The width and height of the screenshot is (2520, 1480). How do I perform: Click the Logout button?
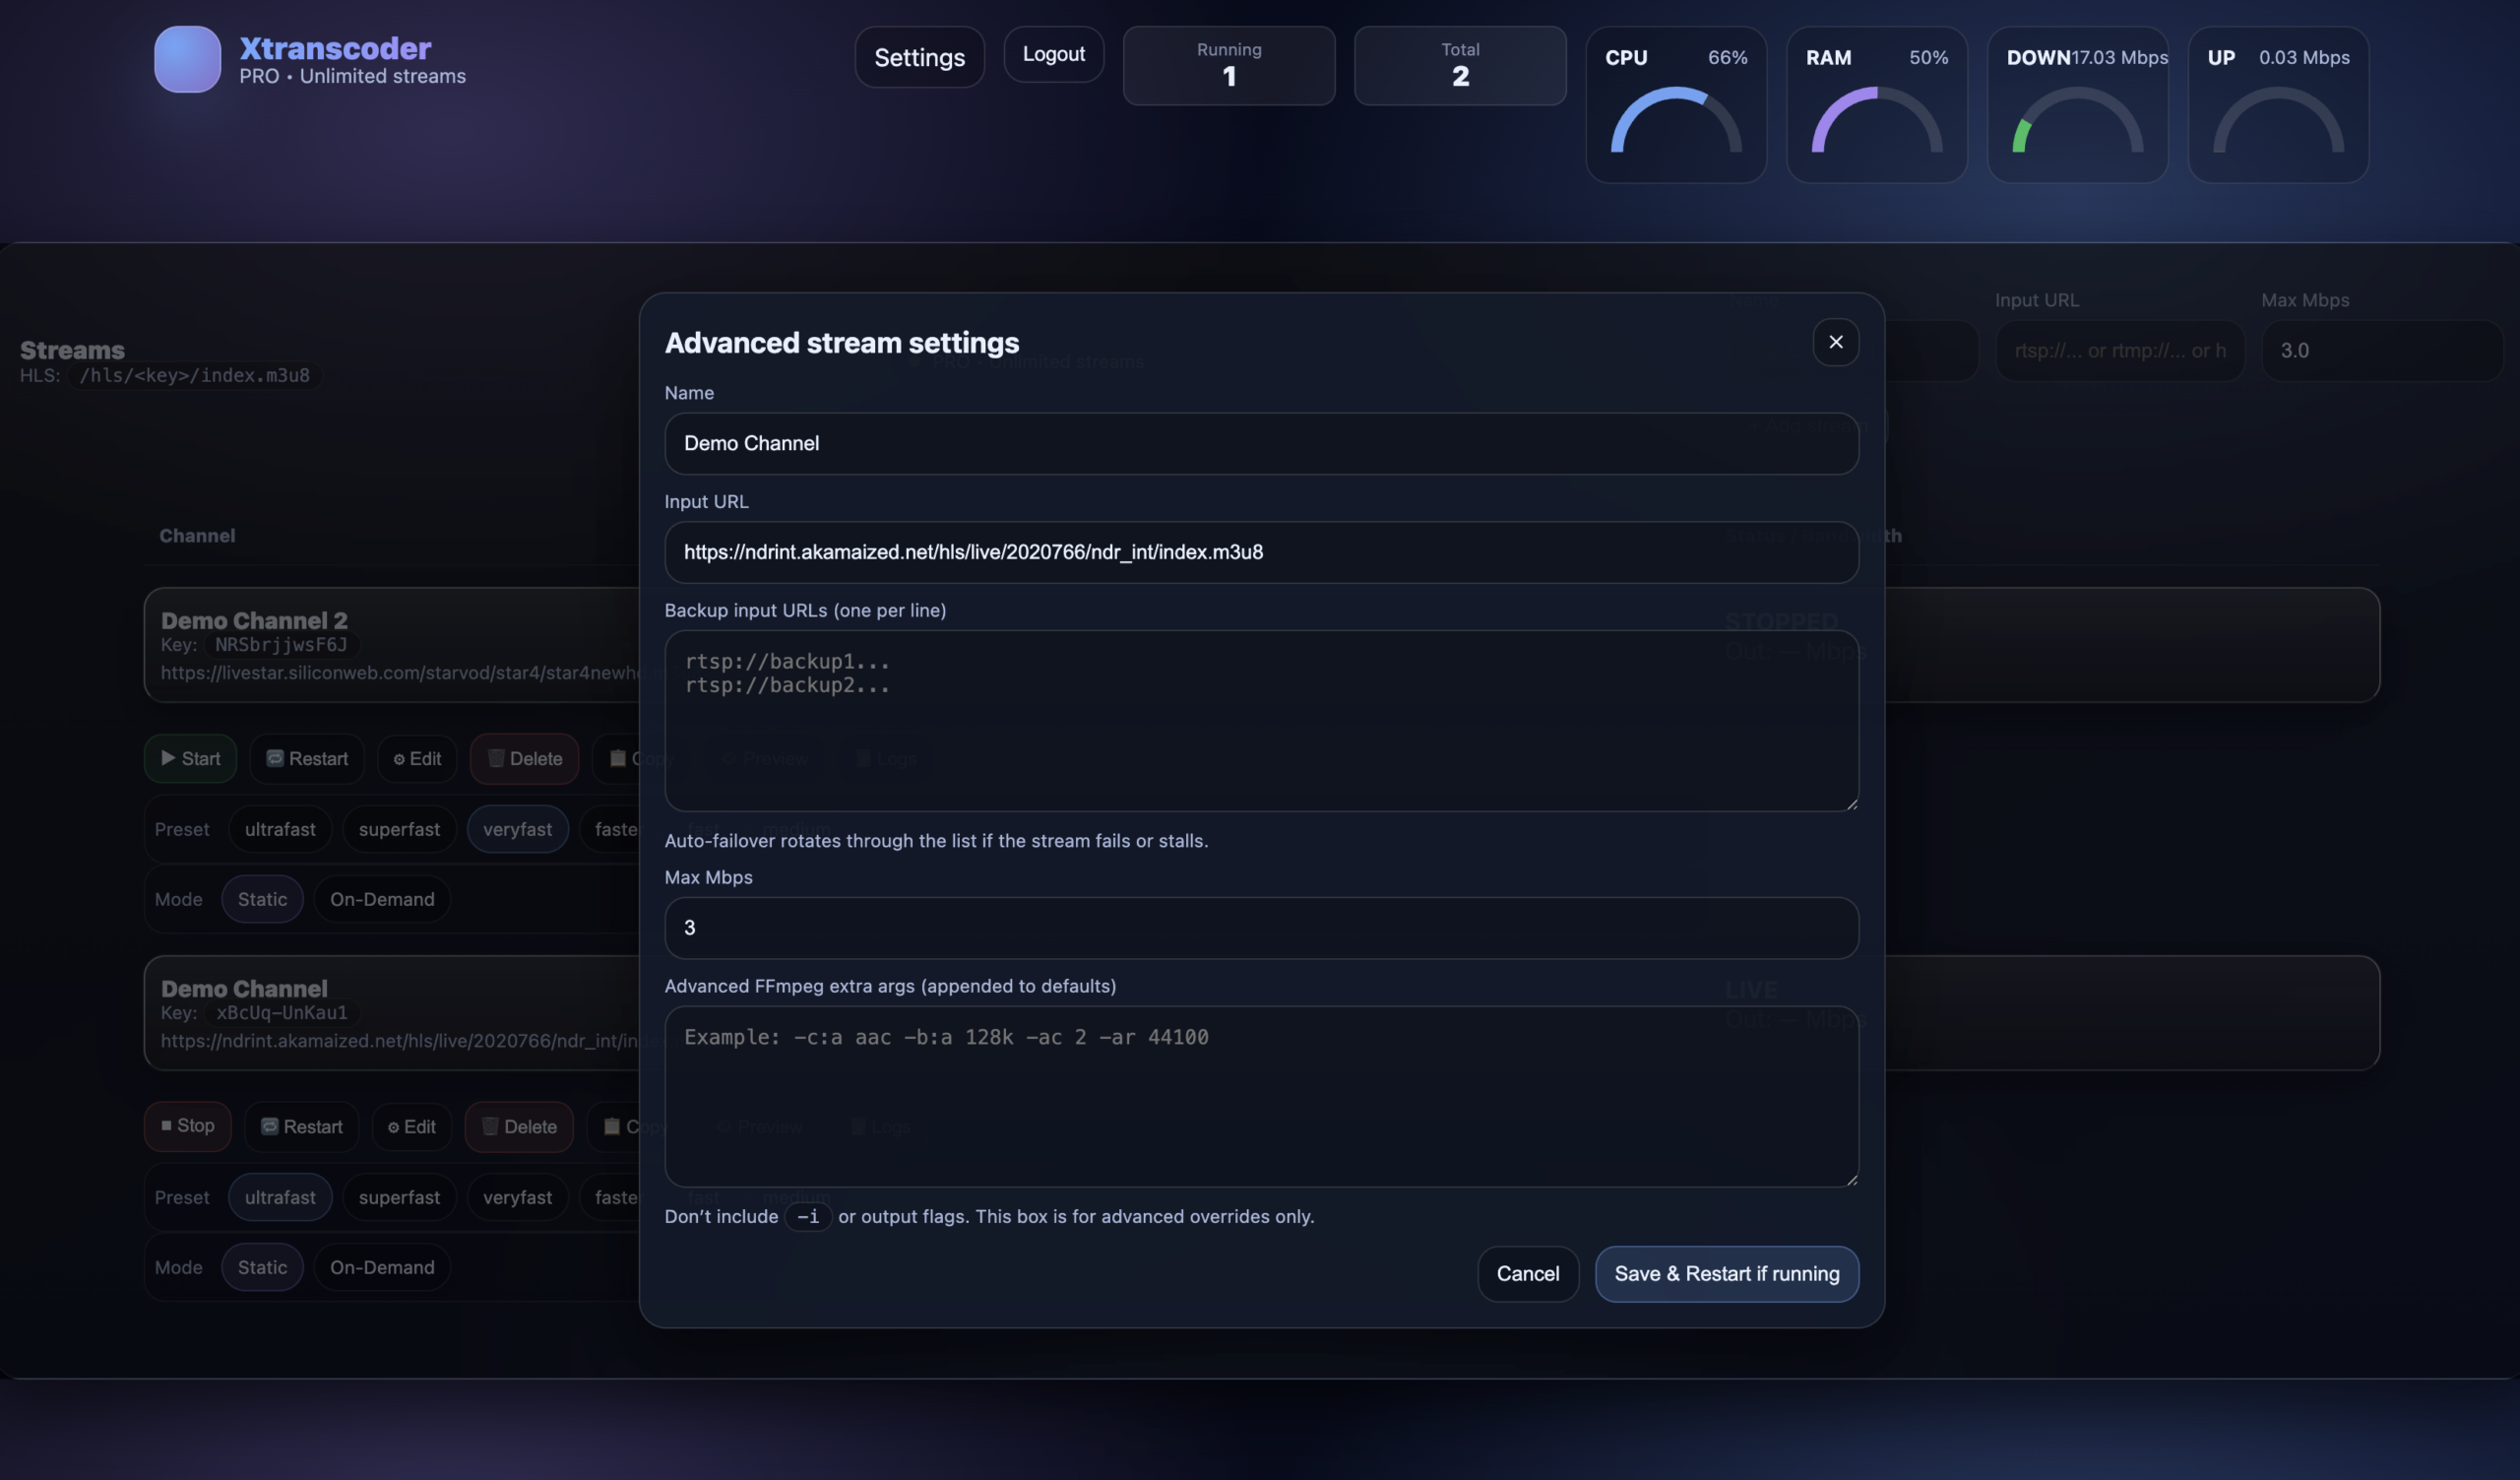1053,54
